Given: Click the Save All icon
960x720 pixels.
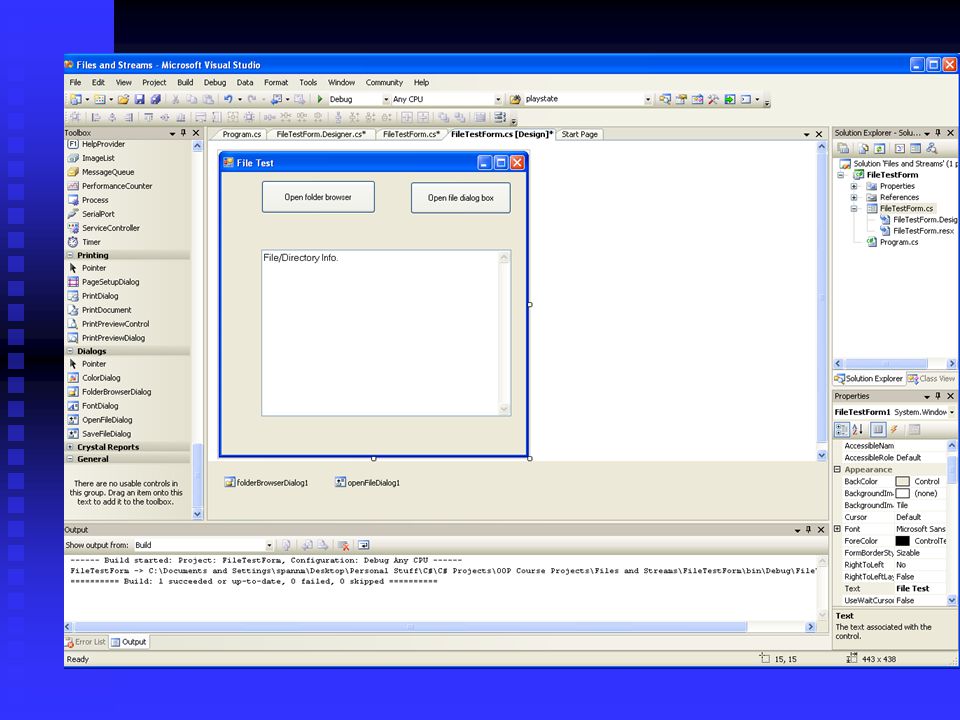Looking at the screenshot, I should (x=156, y=99).
